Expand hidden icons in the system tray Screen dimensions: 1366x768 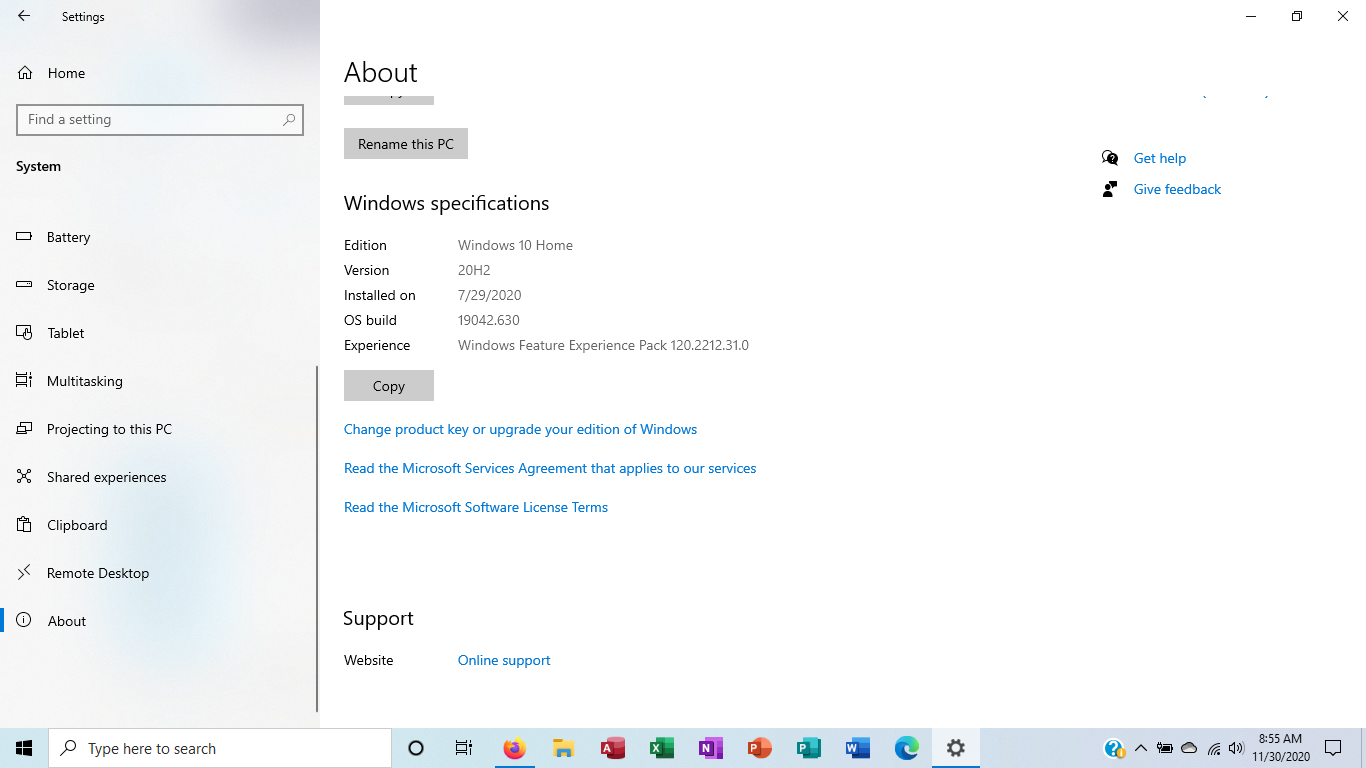click(x=1140, y=747)
